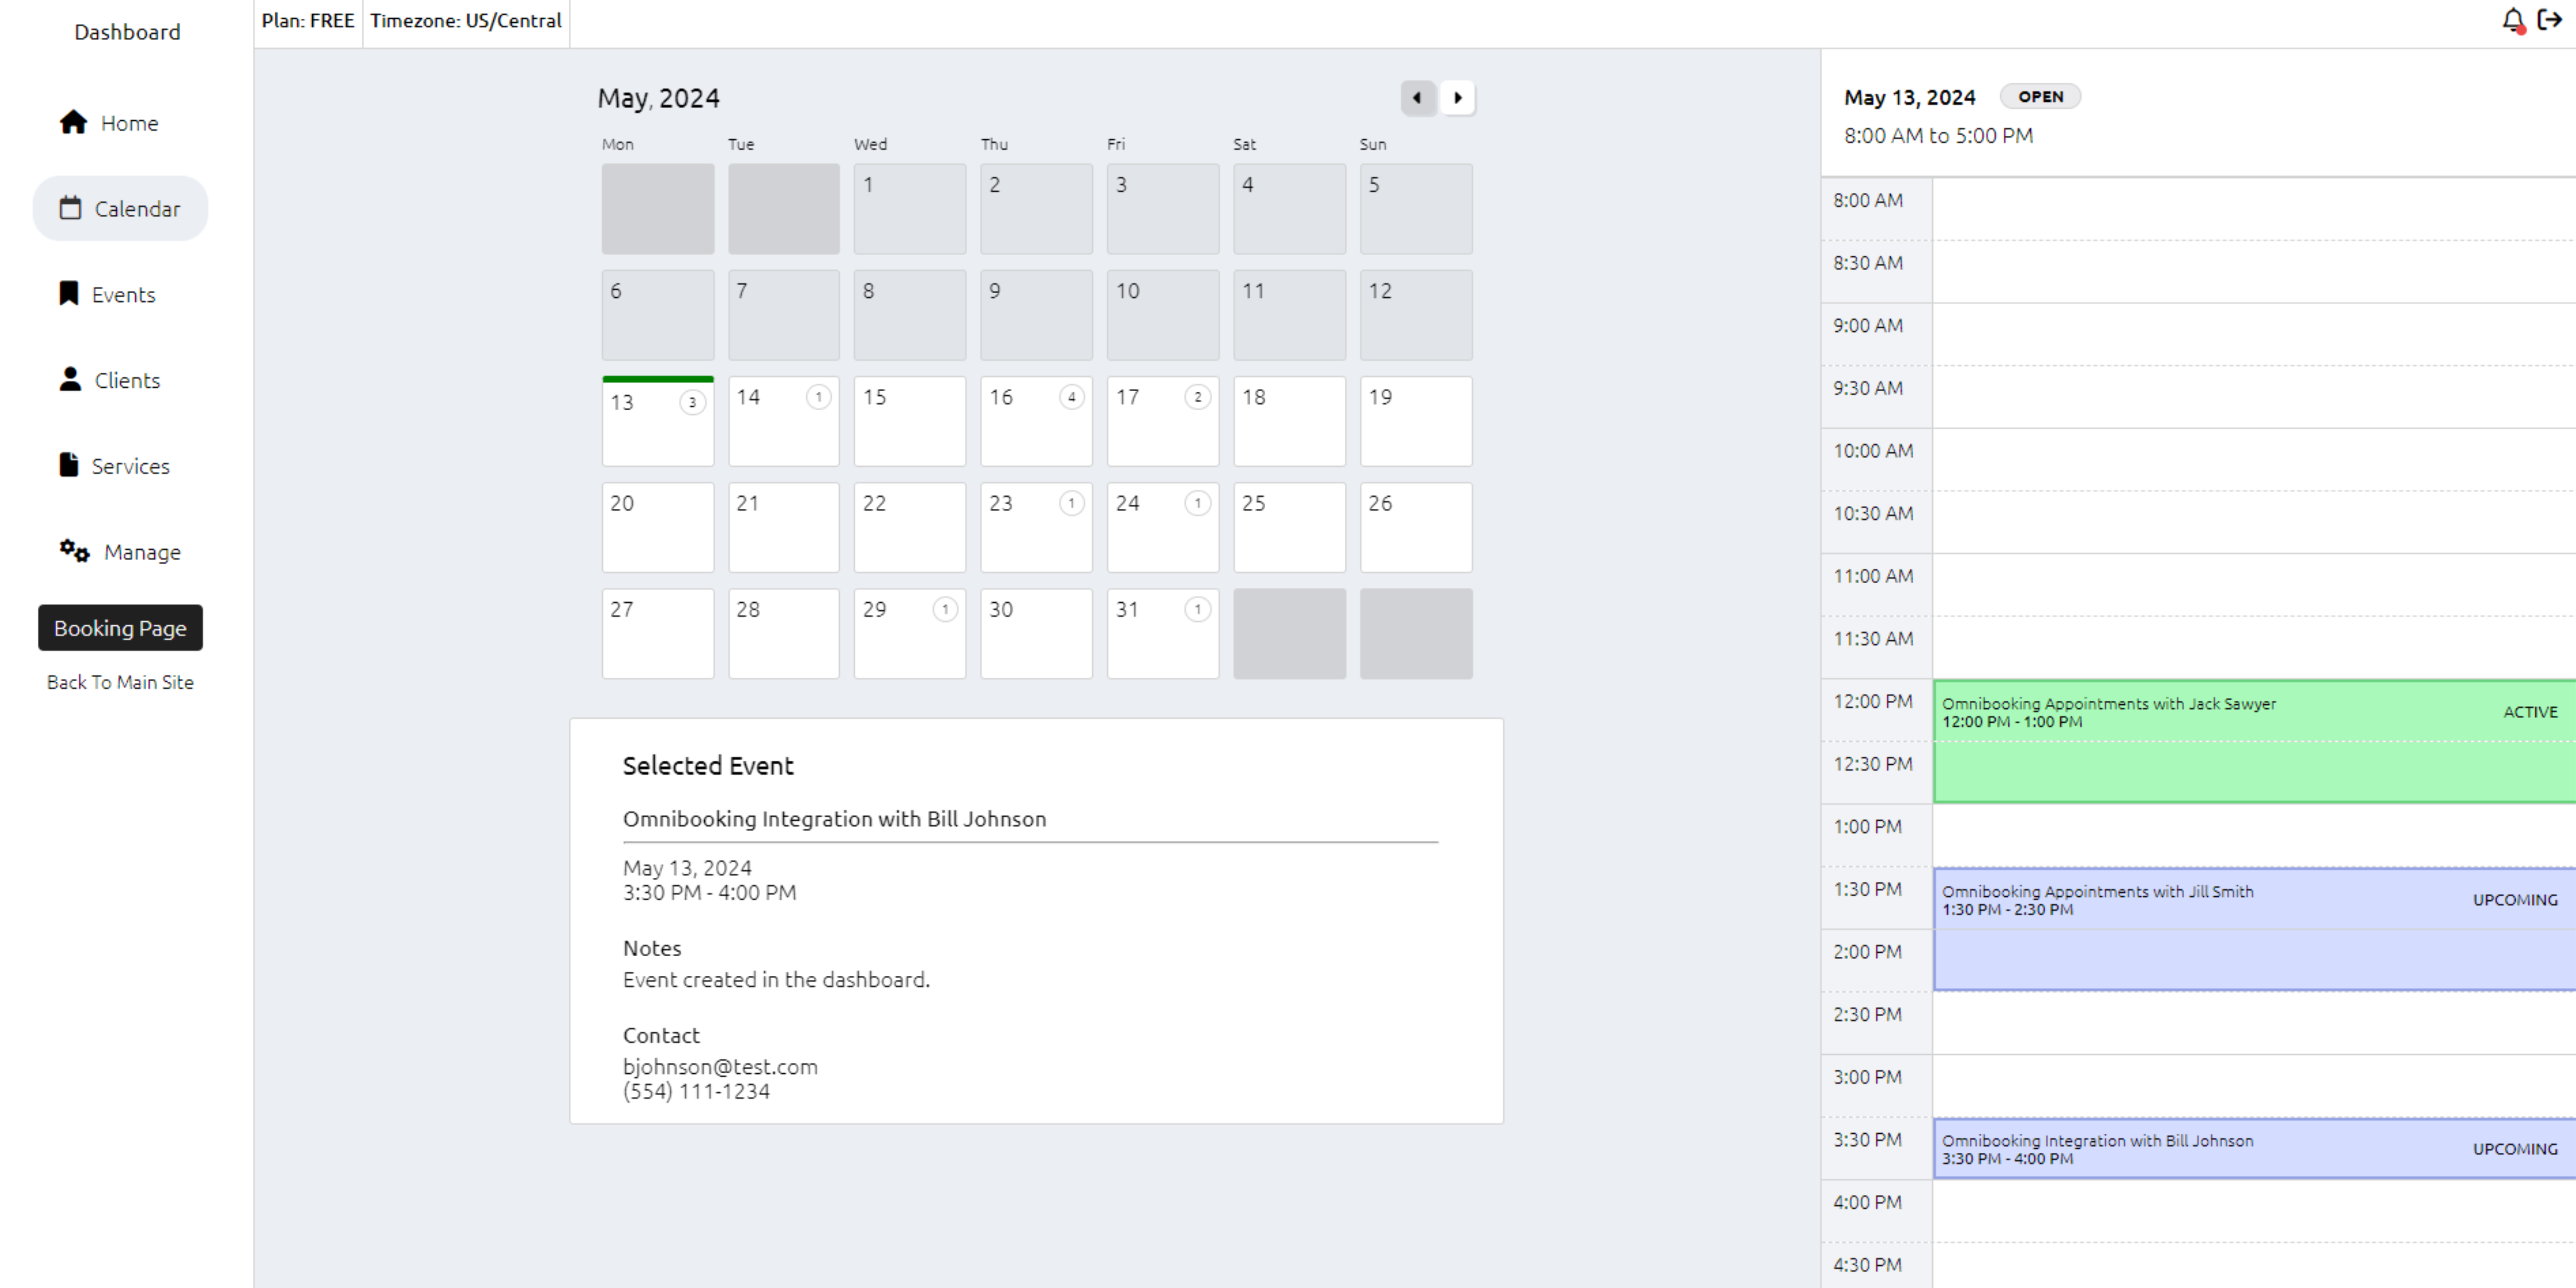Screen dimensions: 2576x1288
Task: Click the Manage gears icon
Action: [x=74, y=551]
